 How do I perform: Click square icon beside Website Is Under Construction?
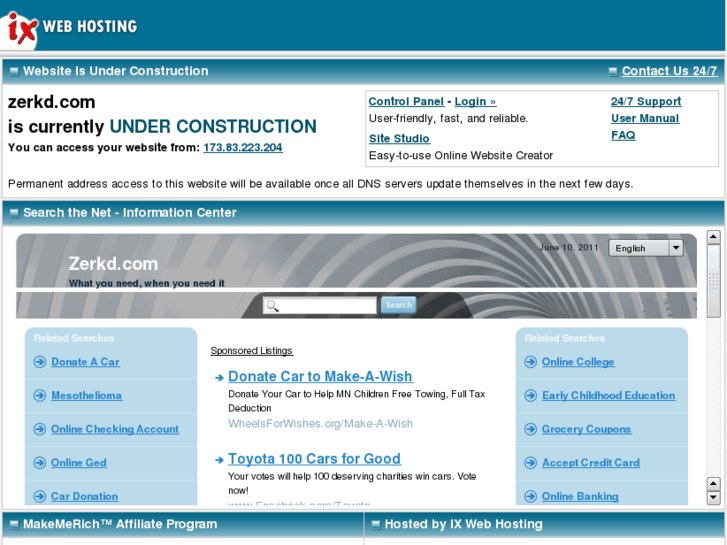point(14,71)
